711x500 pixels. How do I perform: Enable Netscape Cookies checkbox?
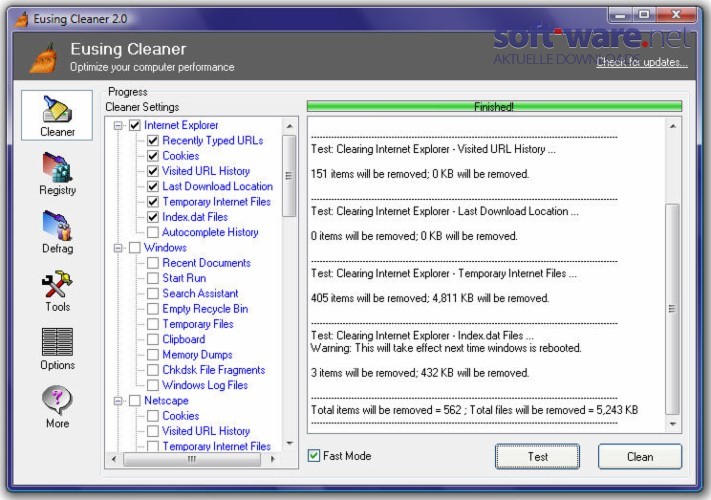tap(153, 416)
